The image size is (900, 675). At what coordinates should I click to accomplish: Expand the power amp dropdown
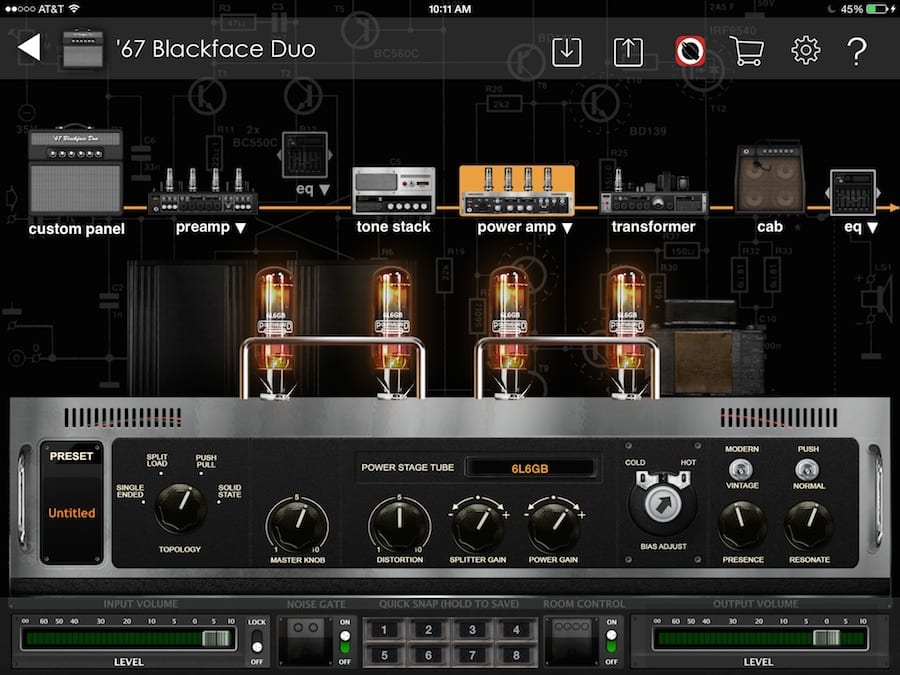click(524, 227)
